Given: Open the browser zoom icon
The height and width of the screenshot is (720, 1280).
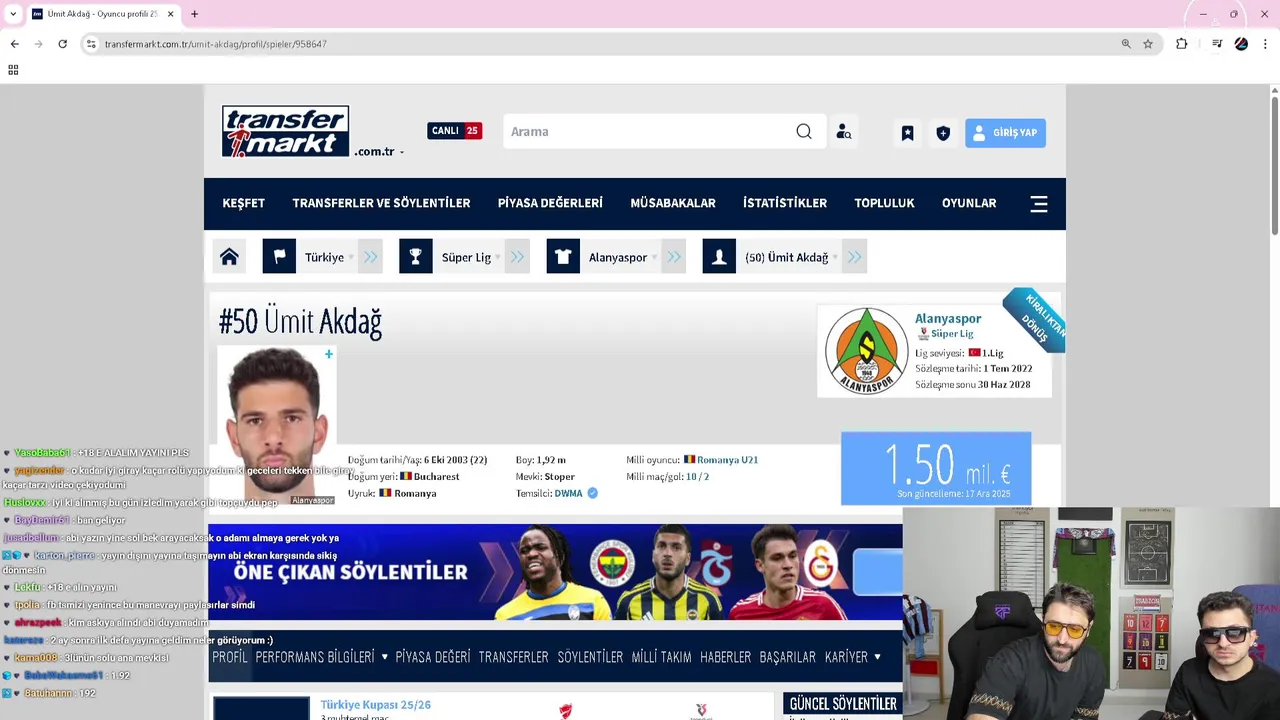Looking at the screenshot, I should point(1126,44).
